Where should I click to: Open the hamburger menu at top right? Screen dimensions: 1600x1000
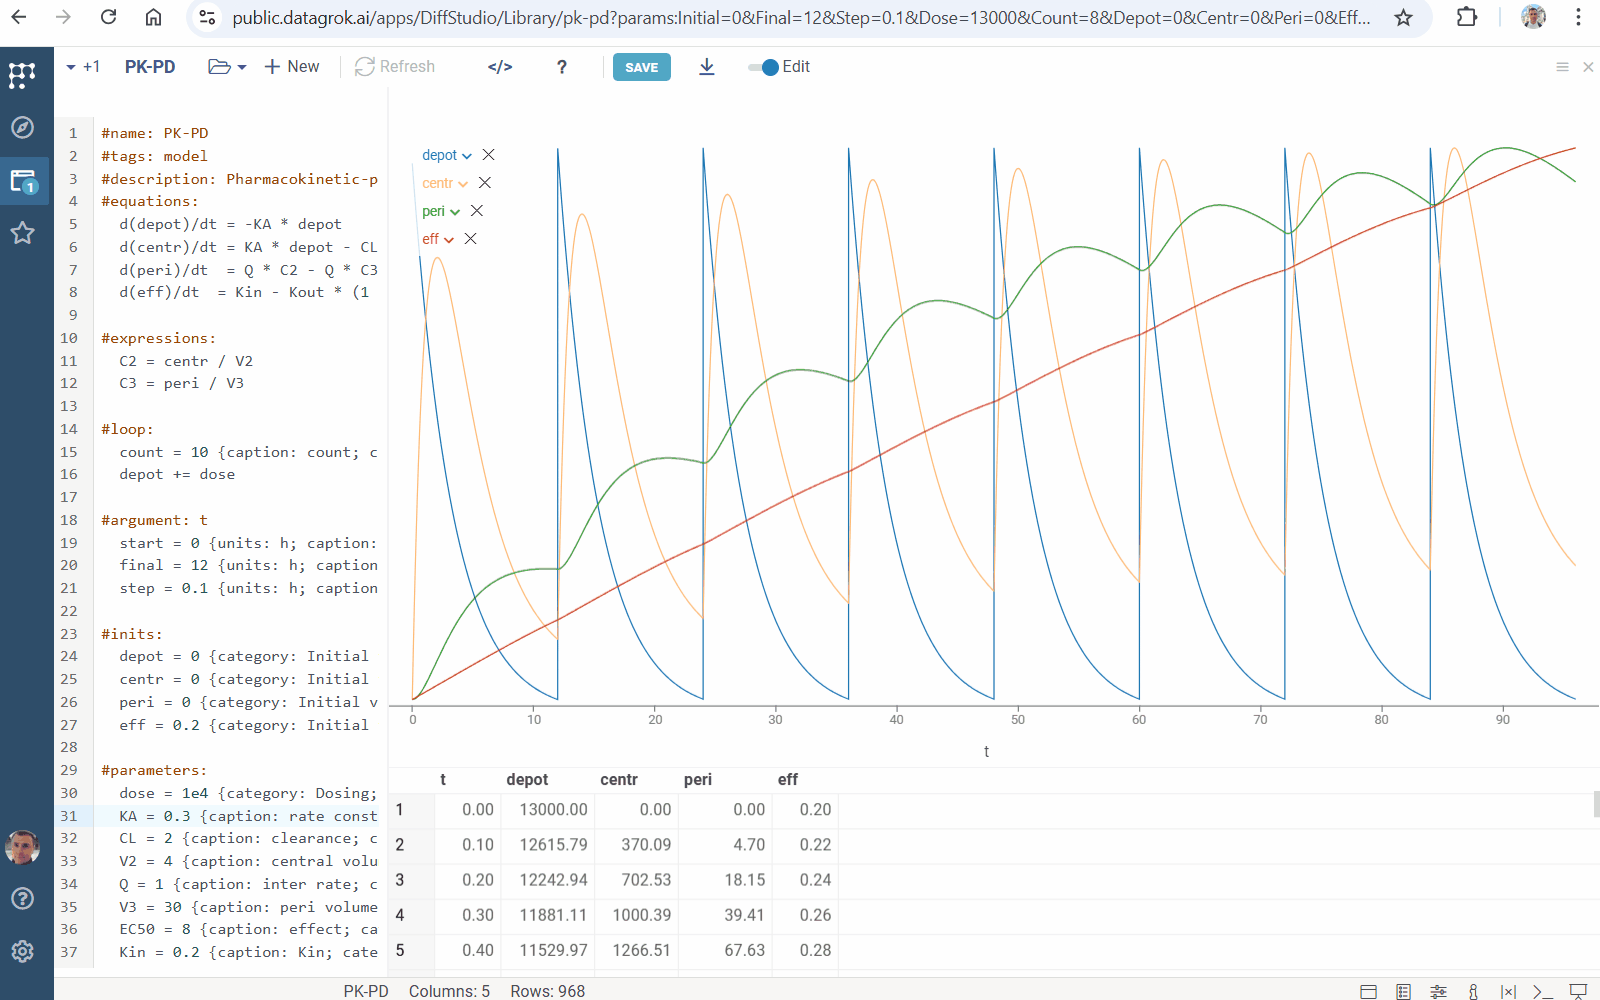tap(1562, 67)
